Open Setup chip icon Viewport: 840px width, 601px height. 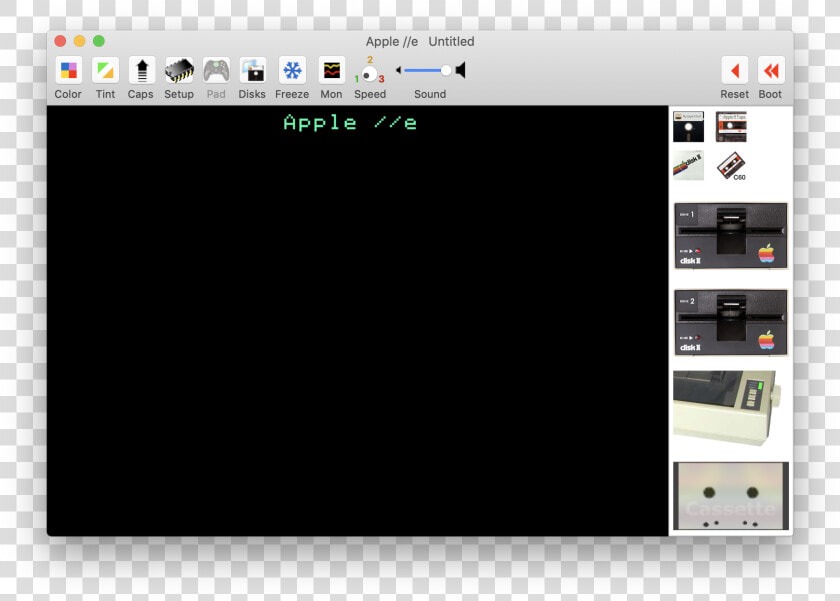(x=179, y=70)
